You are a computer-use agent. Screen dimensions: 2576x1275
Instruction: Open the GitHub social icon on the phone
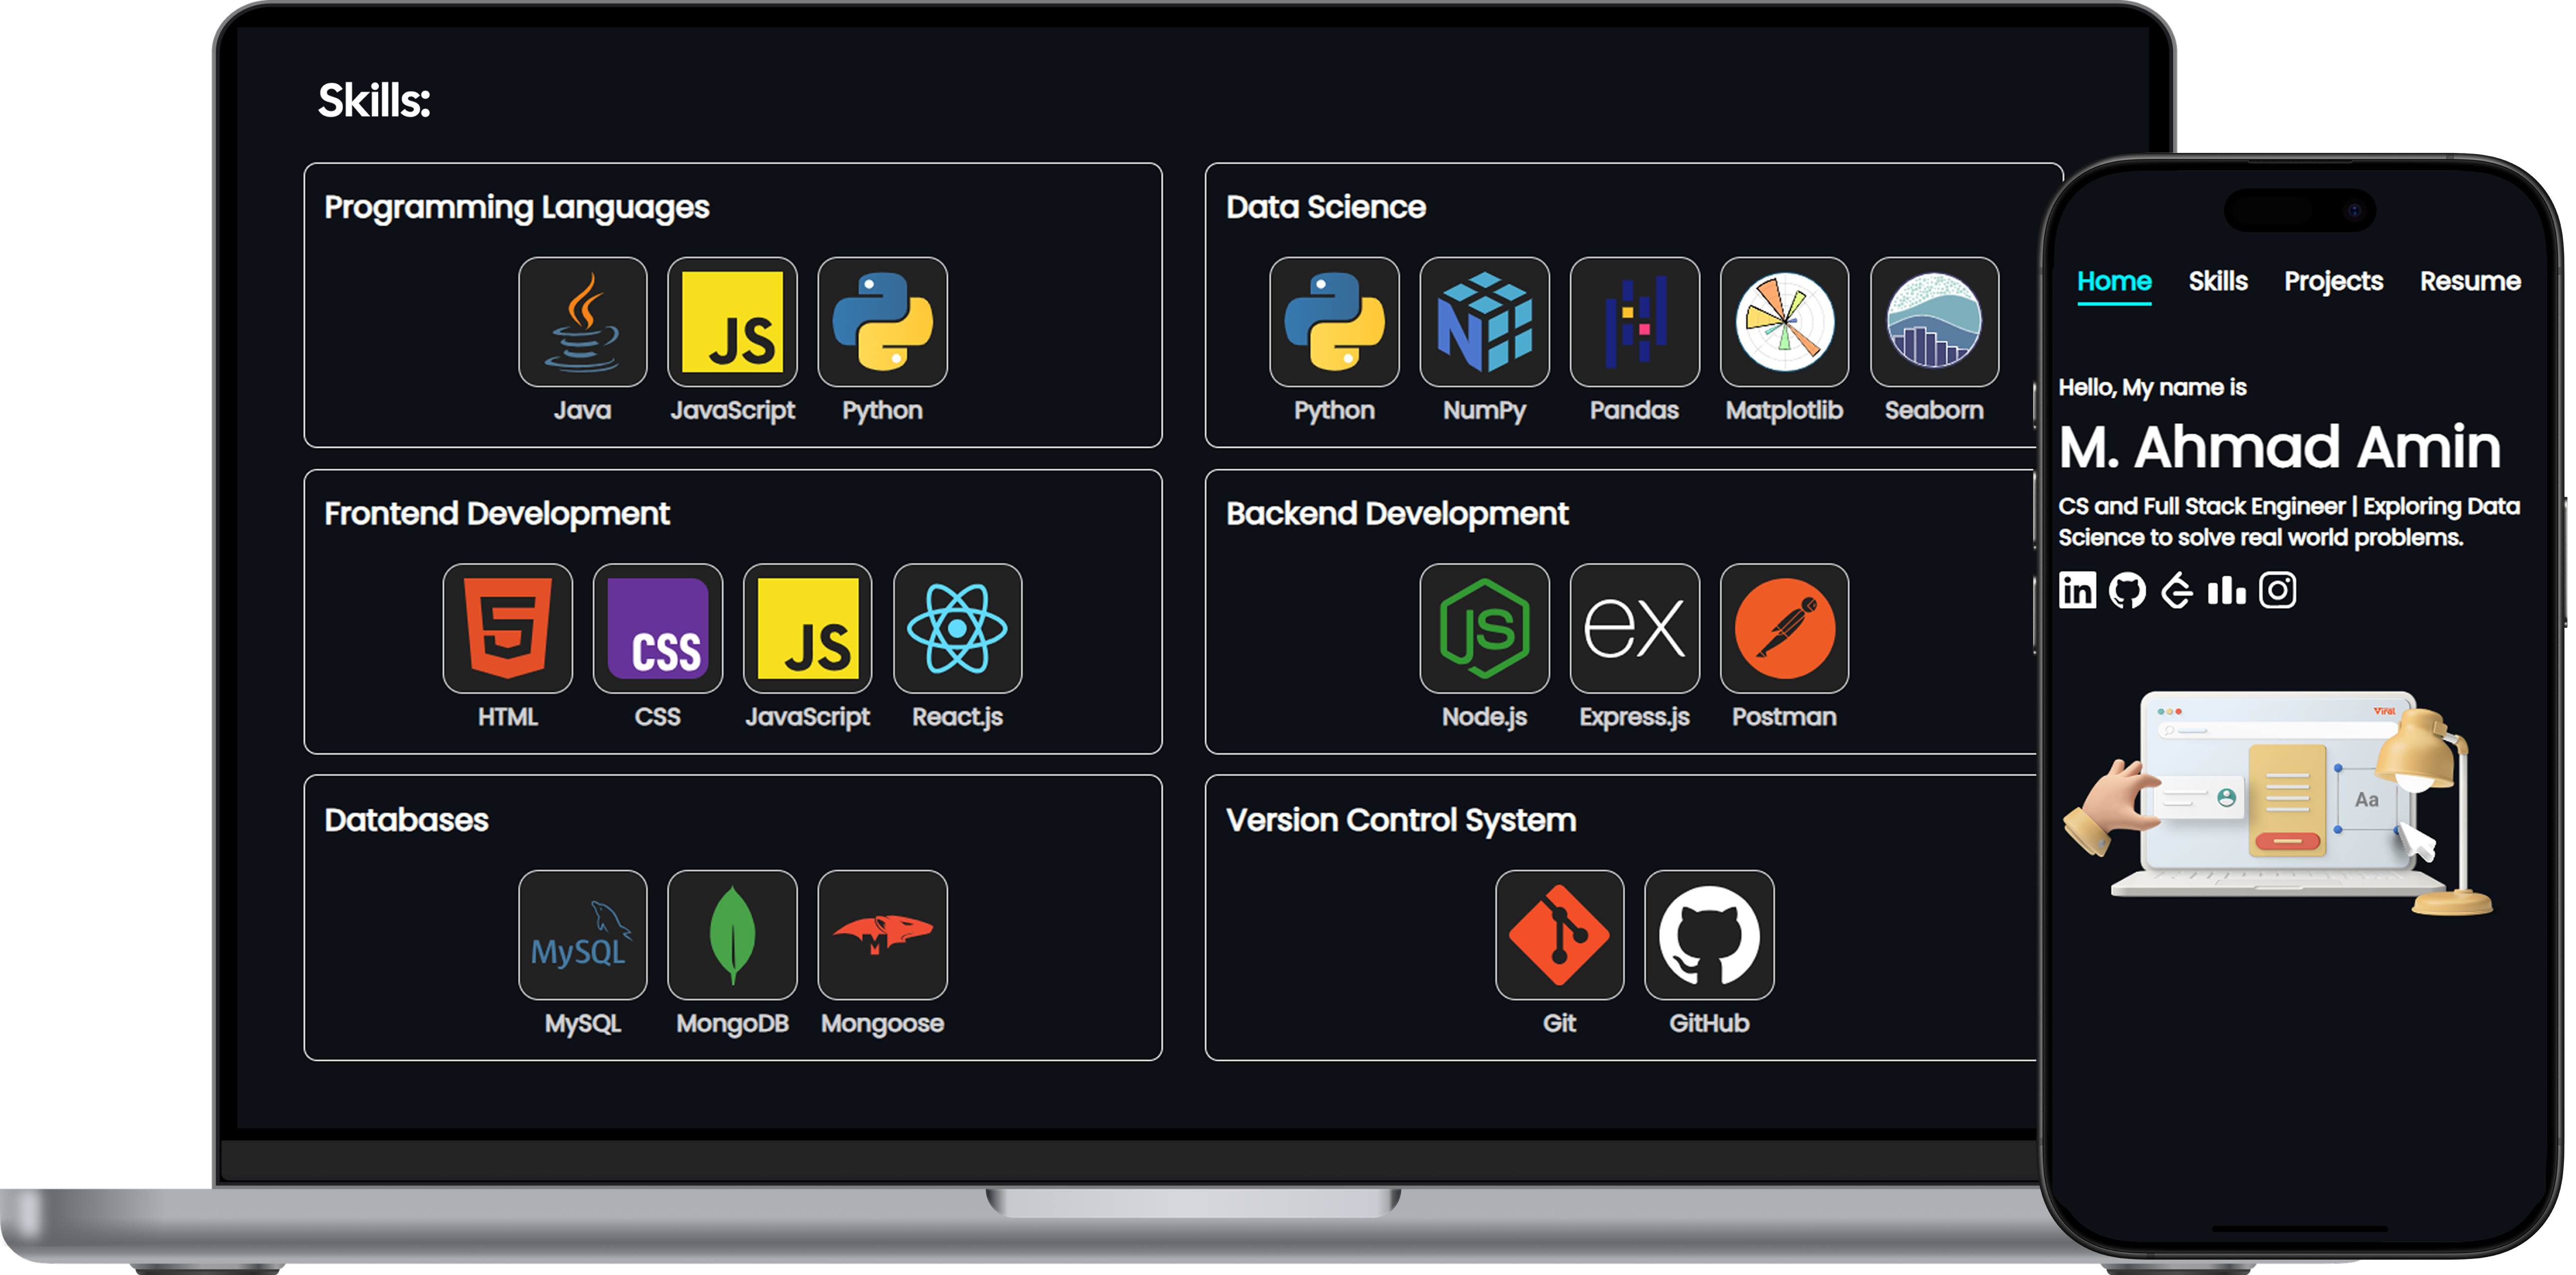[2127, 590]
